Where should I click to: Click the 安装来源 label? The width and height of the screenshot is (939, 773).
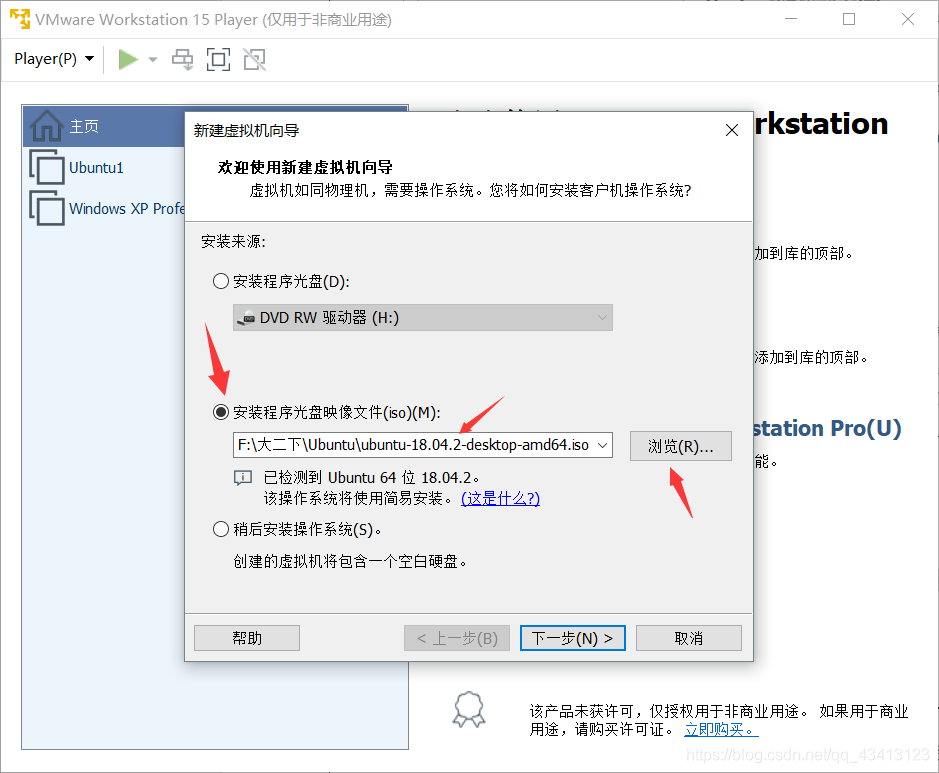point(233,241)
